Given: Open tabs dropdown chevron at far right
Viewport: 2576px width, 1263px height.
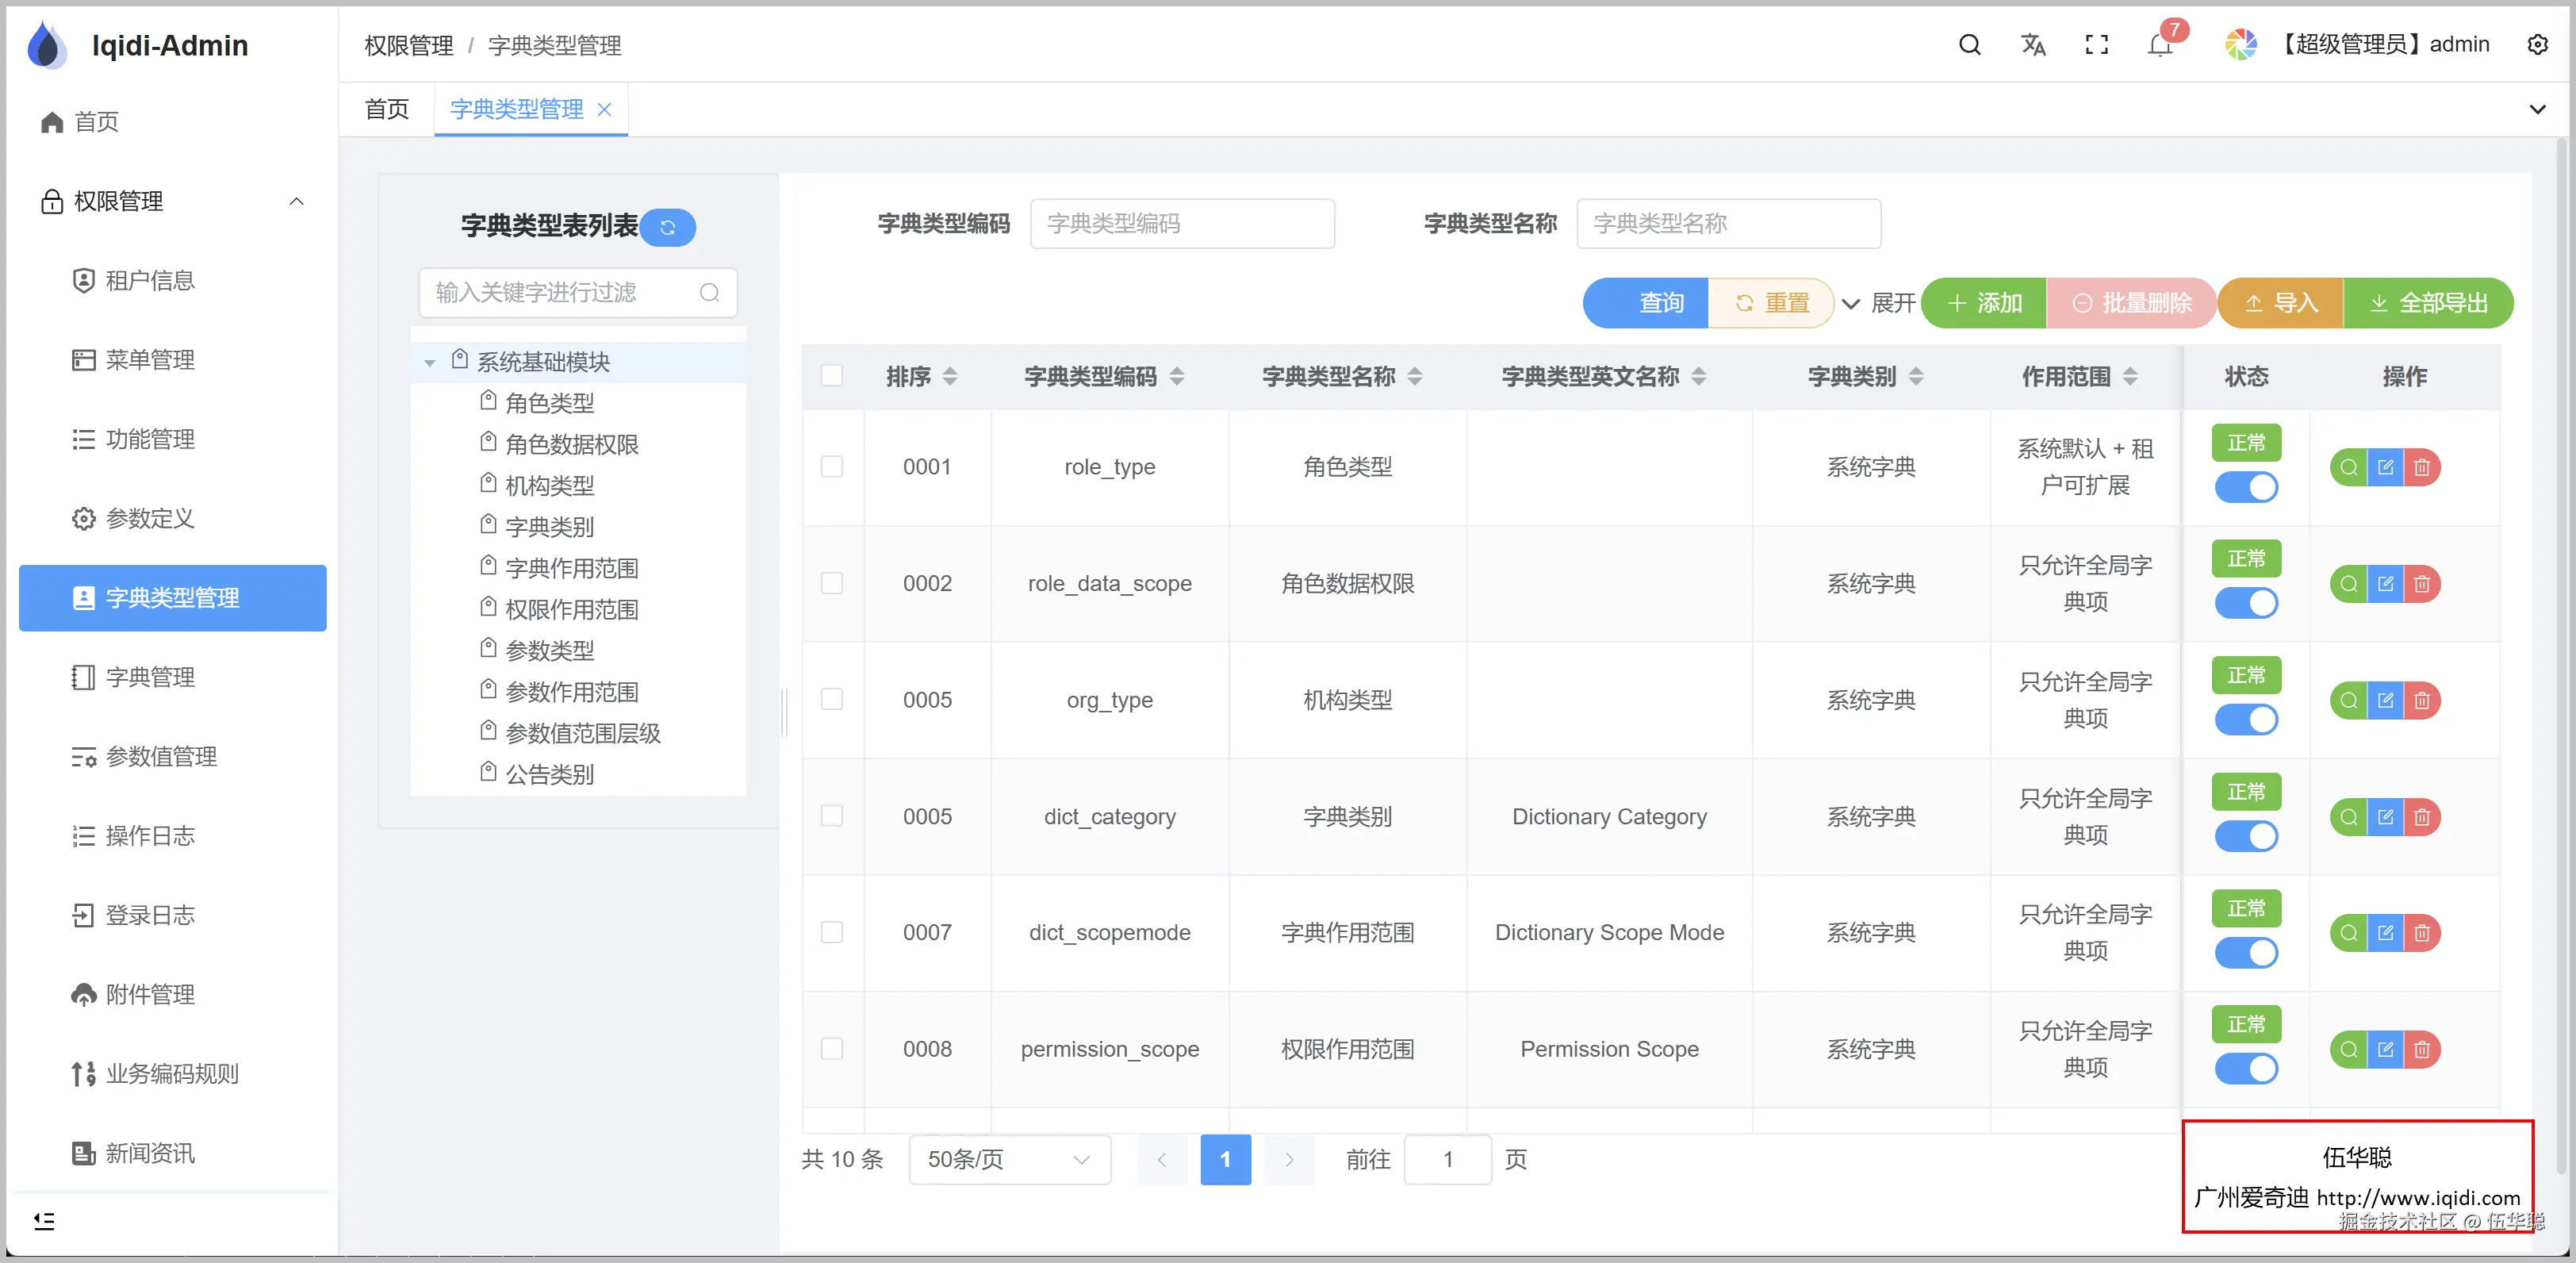Looking at the screenshot, I should [2538, 110].
